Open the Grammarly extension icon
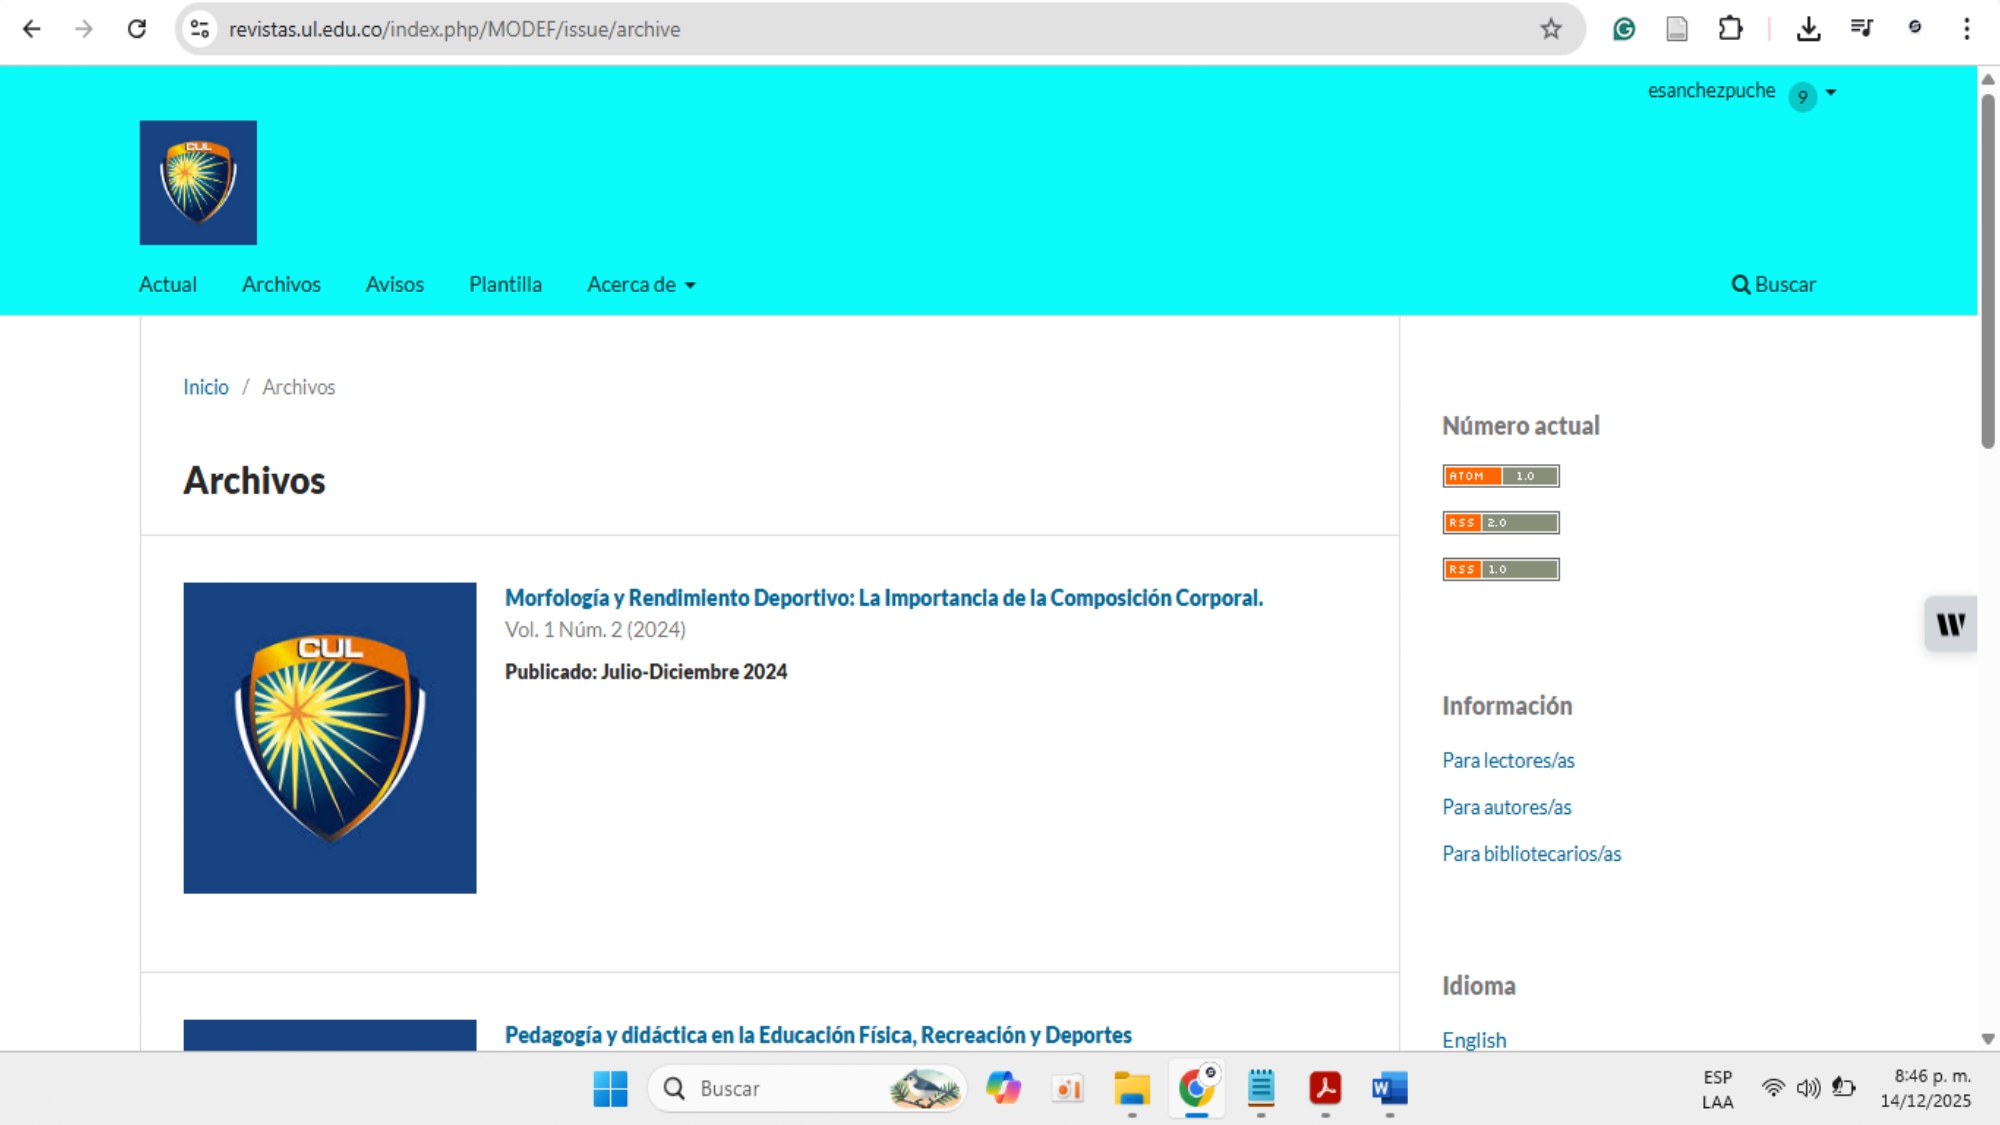The height and width of the screenshot is (1125, 2000). 1623,29
